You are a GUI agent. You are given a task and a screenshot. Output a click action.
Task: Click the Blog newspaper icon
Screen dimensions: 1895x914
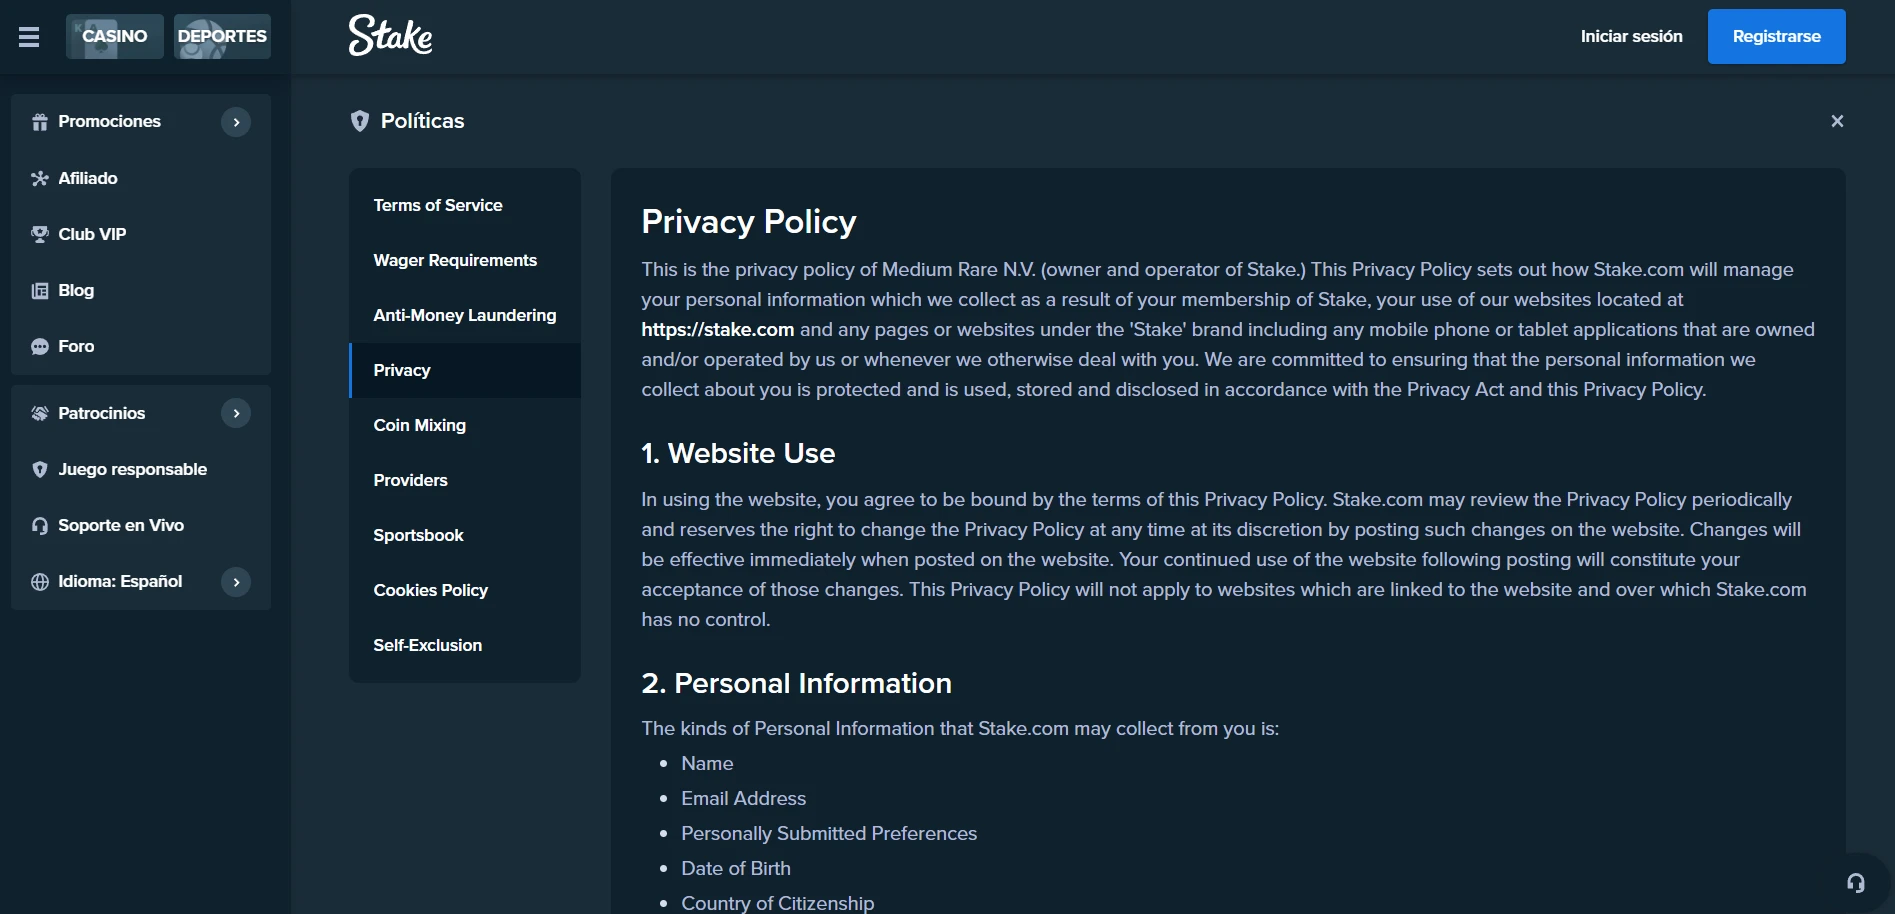40,290
